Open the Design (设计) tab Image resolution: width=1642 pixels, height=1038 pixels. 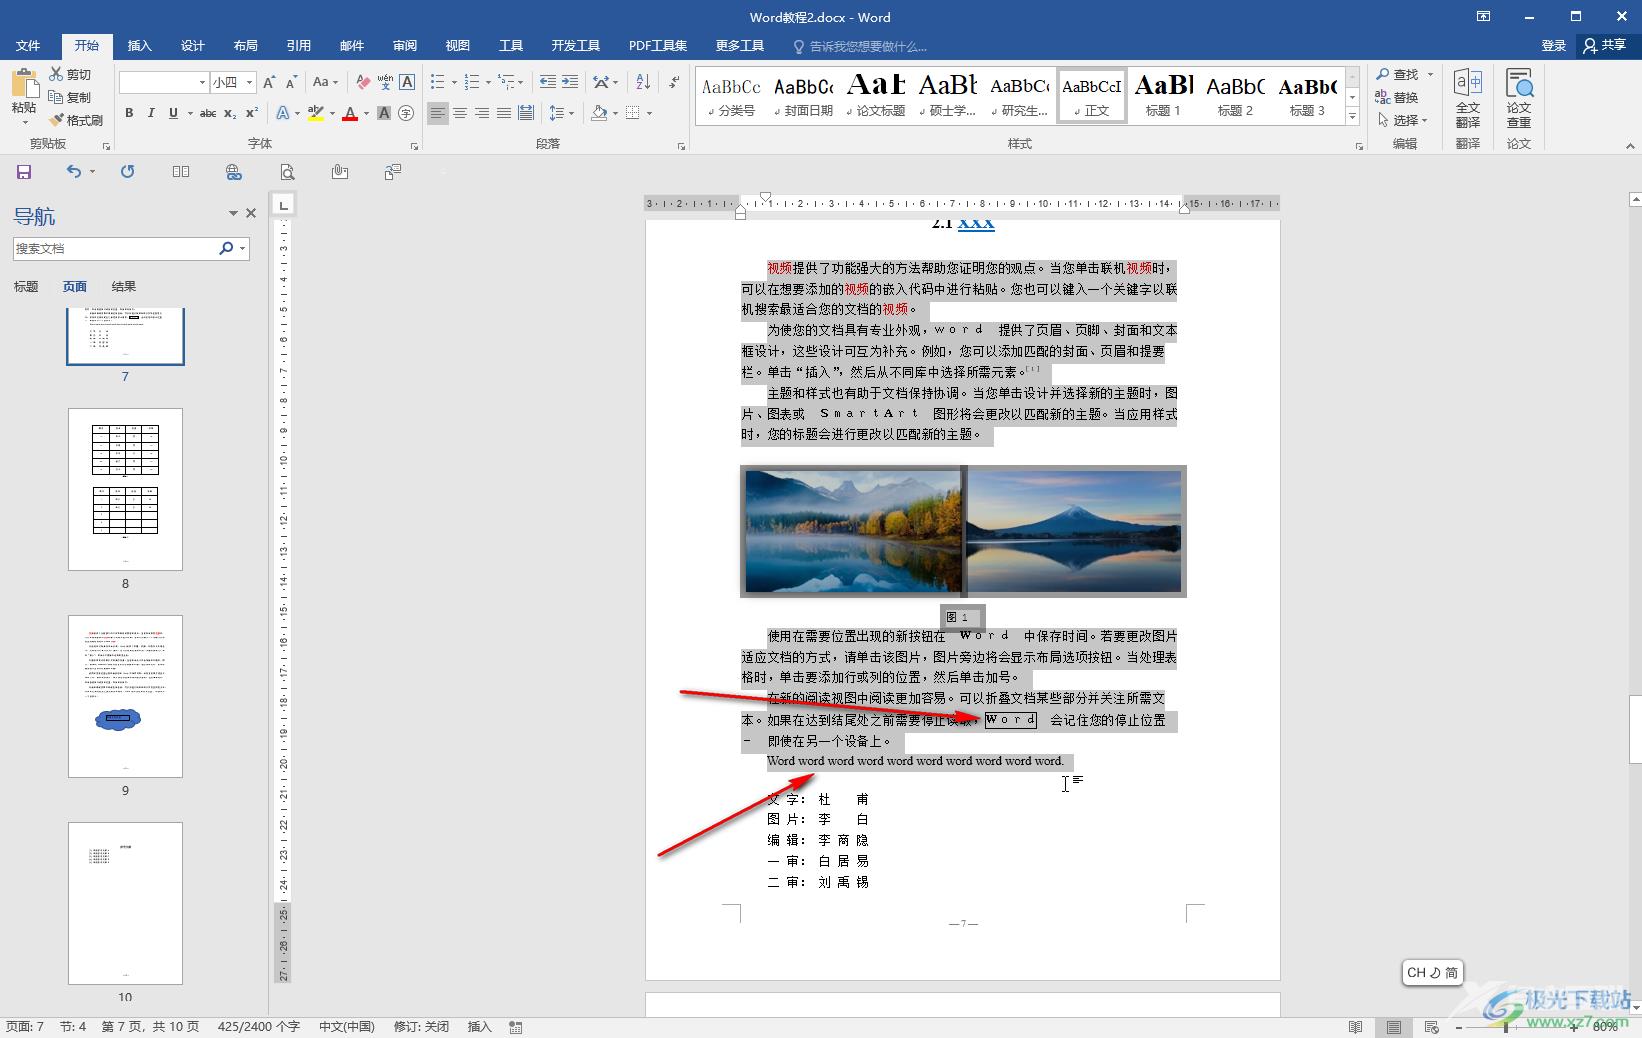(193, 46)
